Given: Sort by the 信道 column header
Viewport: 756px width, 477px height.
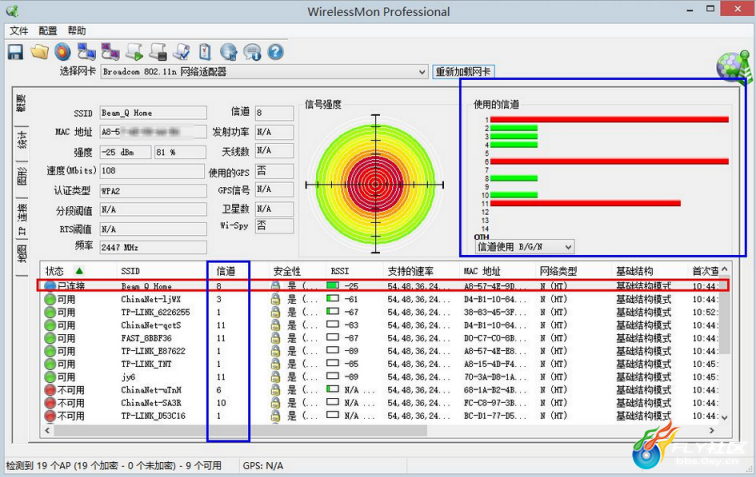Looking at the screenshot, I should point(226,271).
